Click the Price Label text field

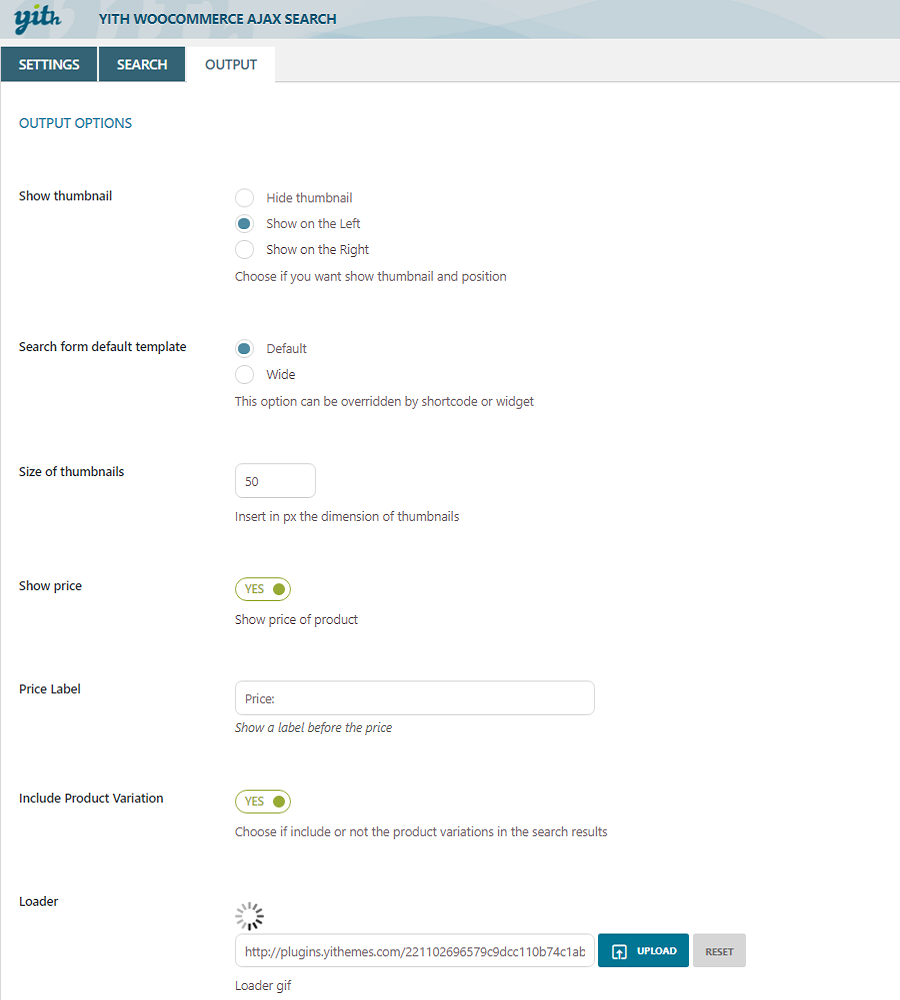[414, 698]
